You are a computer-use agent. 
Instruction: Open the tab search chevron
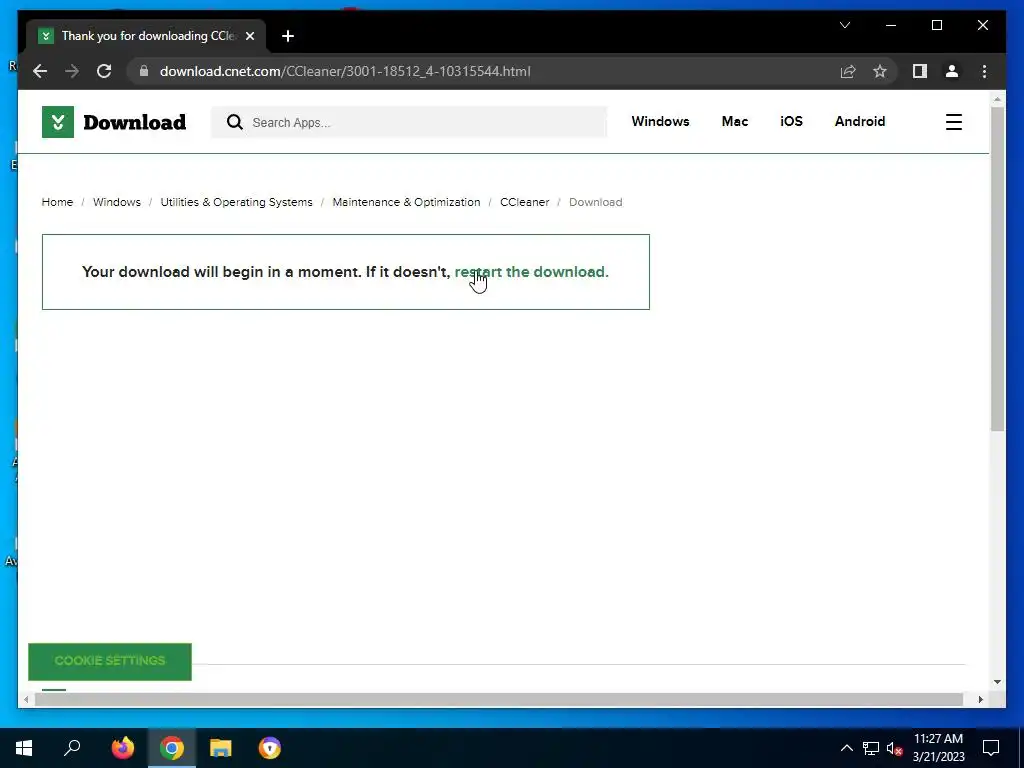pos(844,25)
